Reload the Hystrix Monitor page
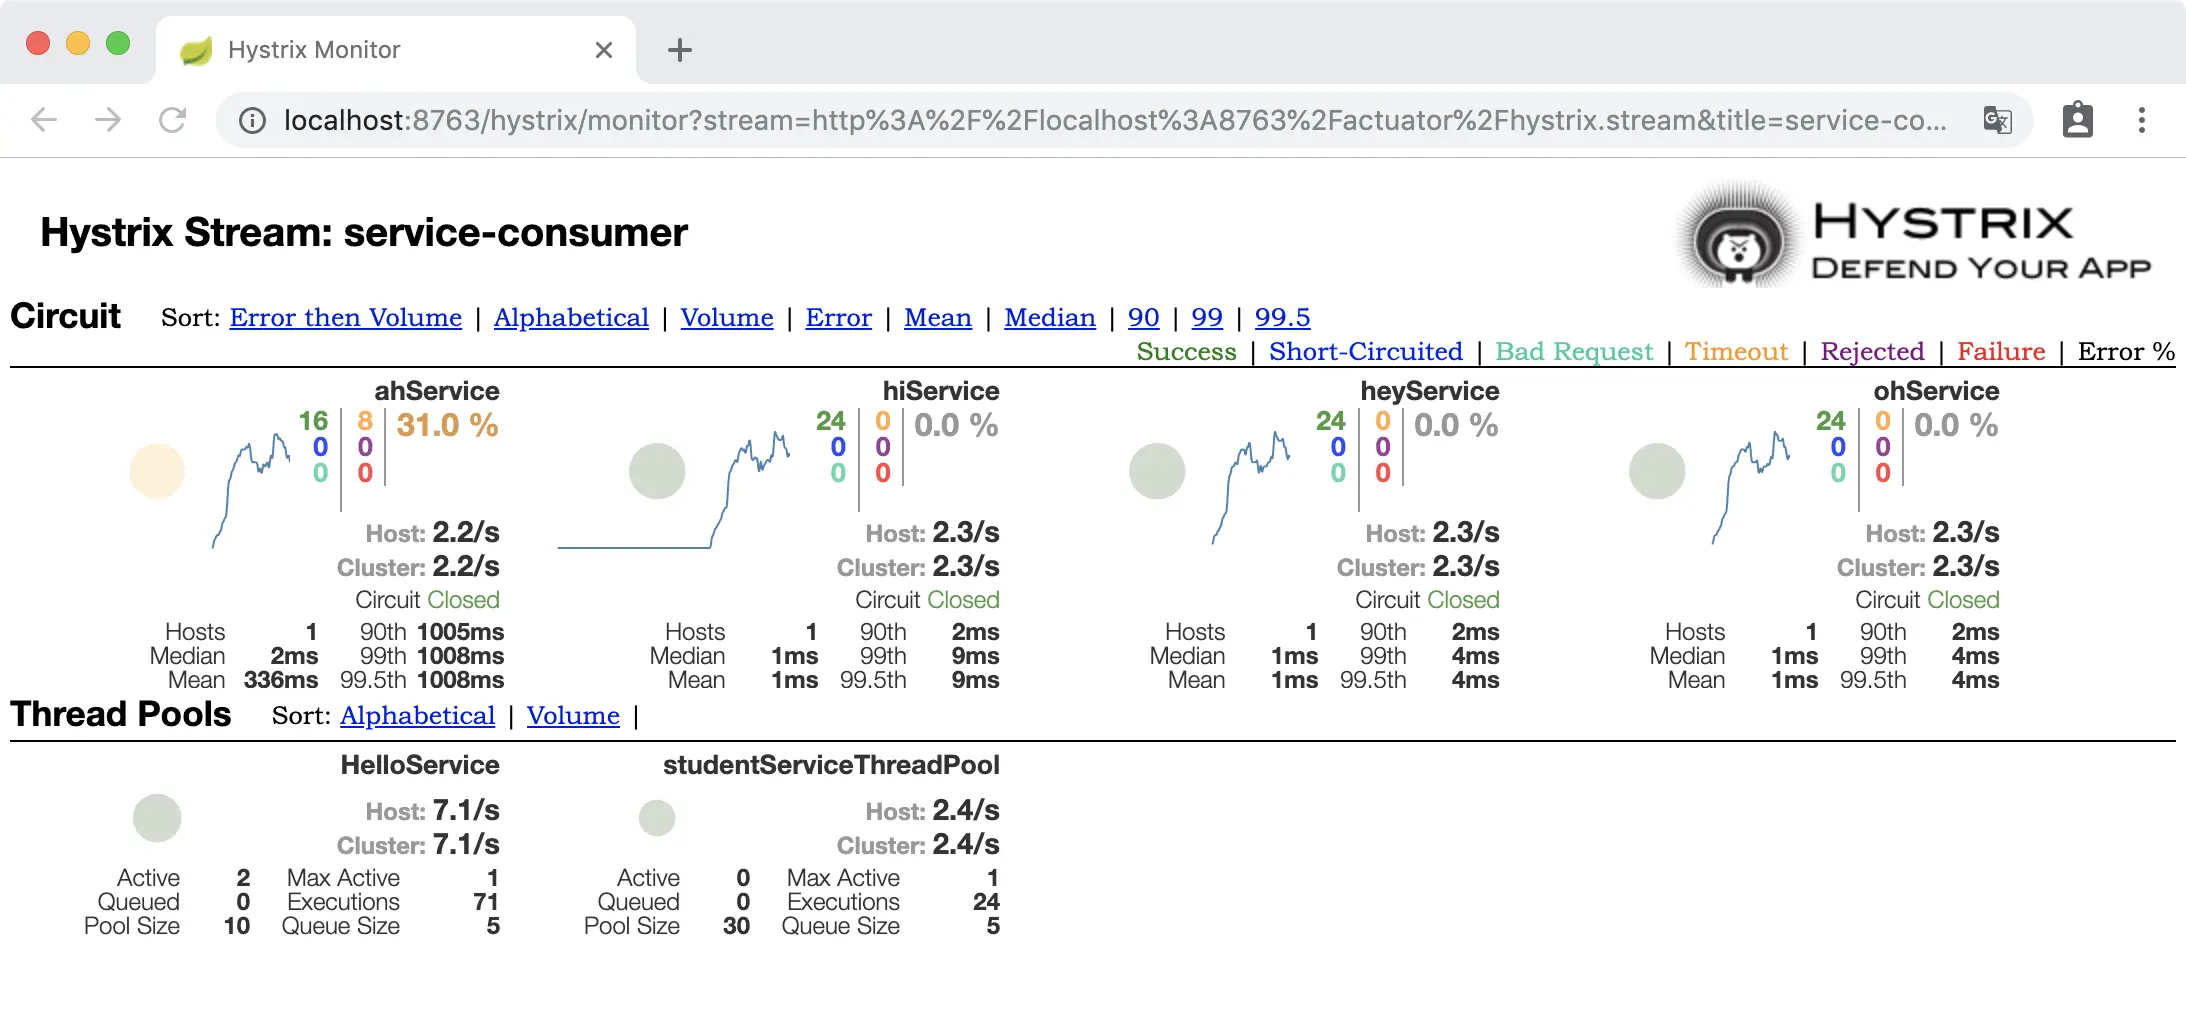 (173, 121)
